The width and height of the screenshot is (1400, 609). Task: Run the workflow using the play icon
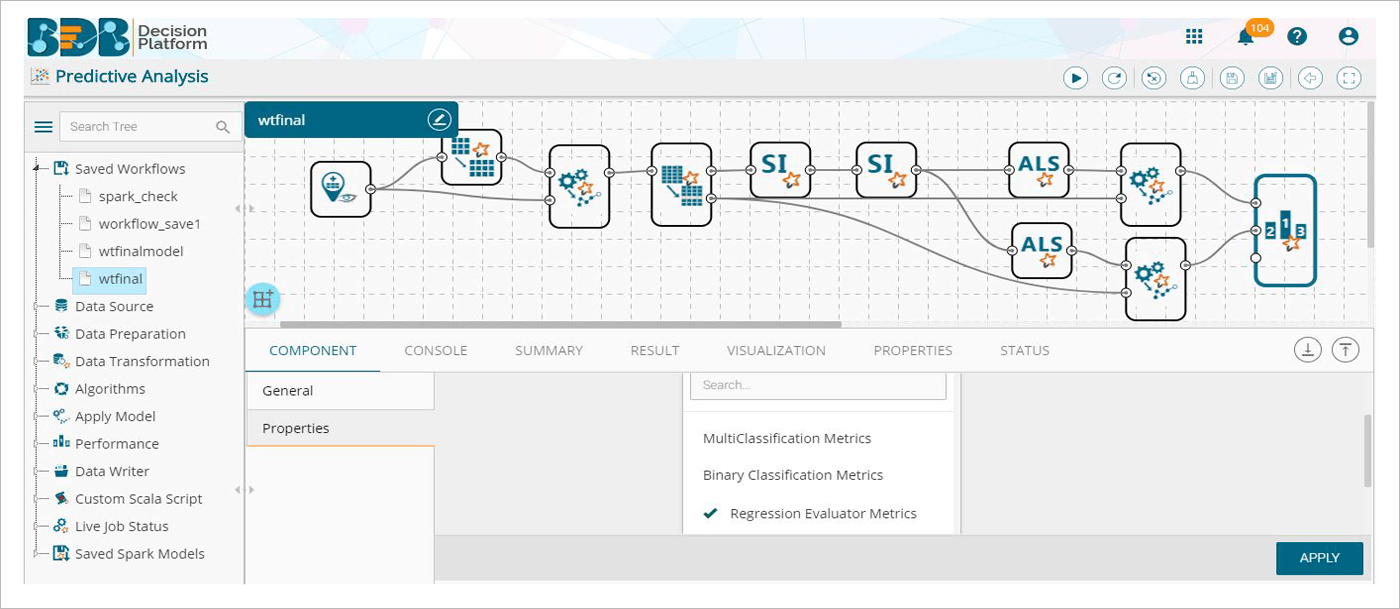tap(1075, 77)
